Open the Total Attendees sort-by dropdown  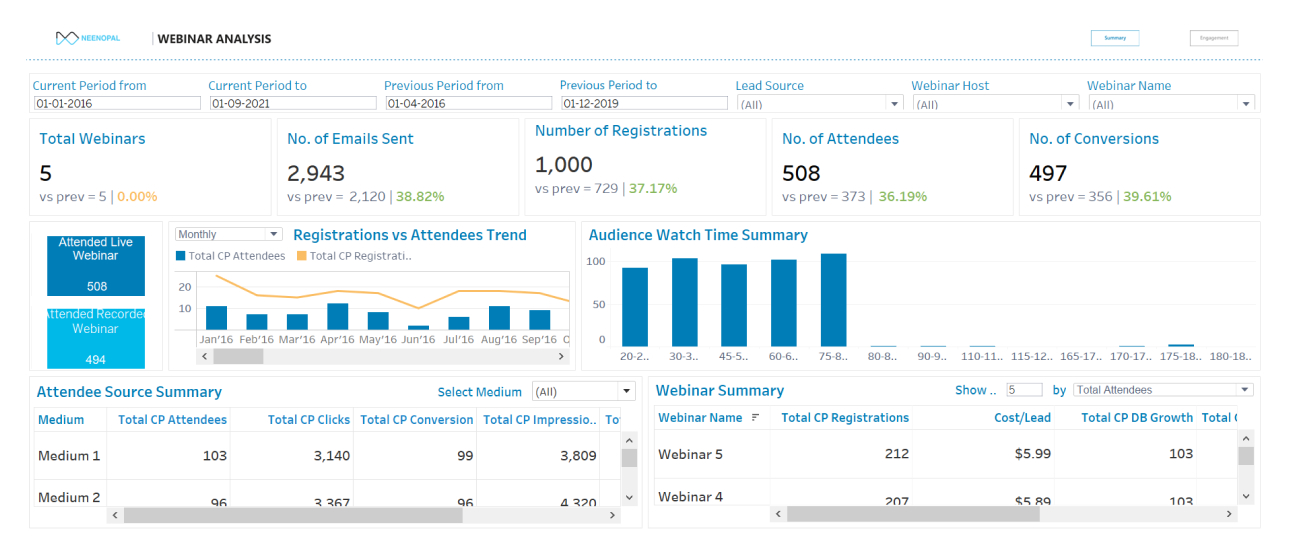click(1164, 390)
